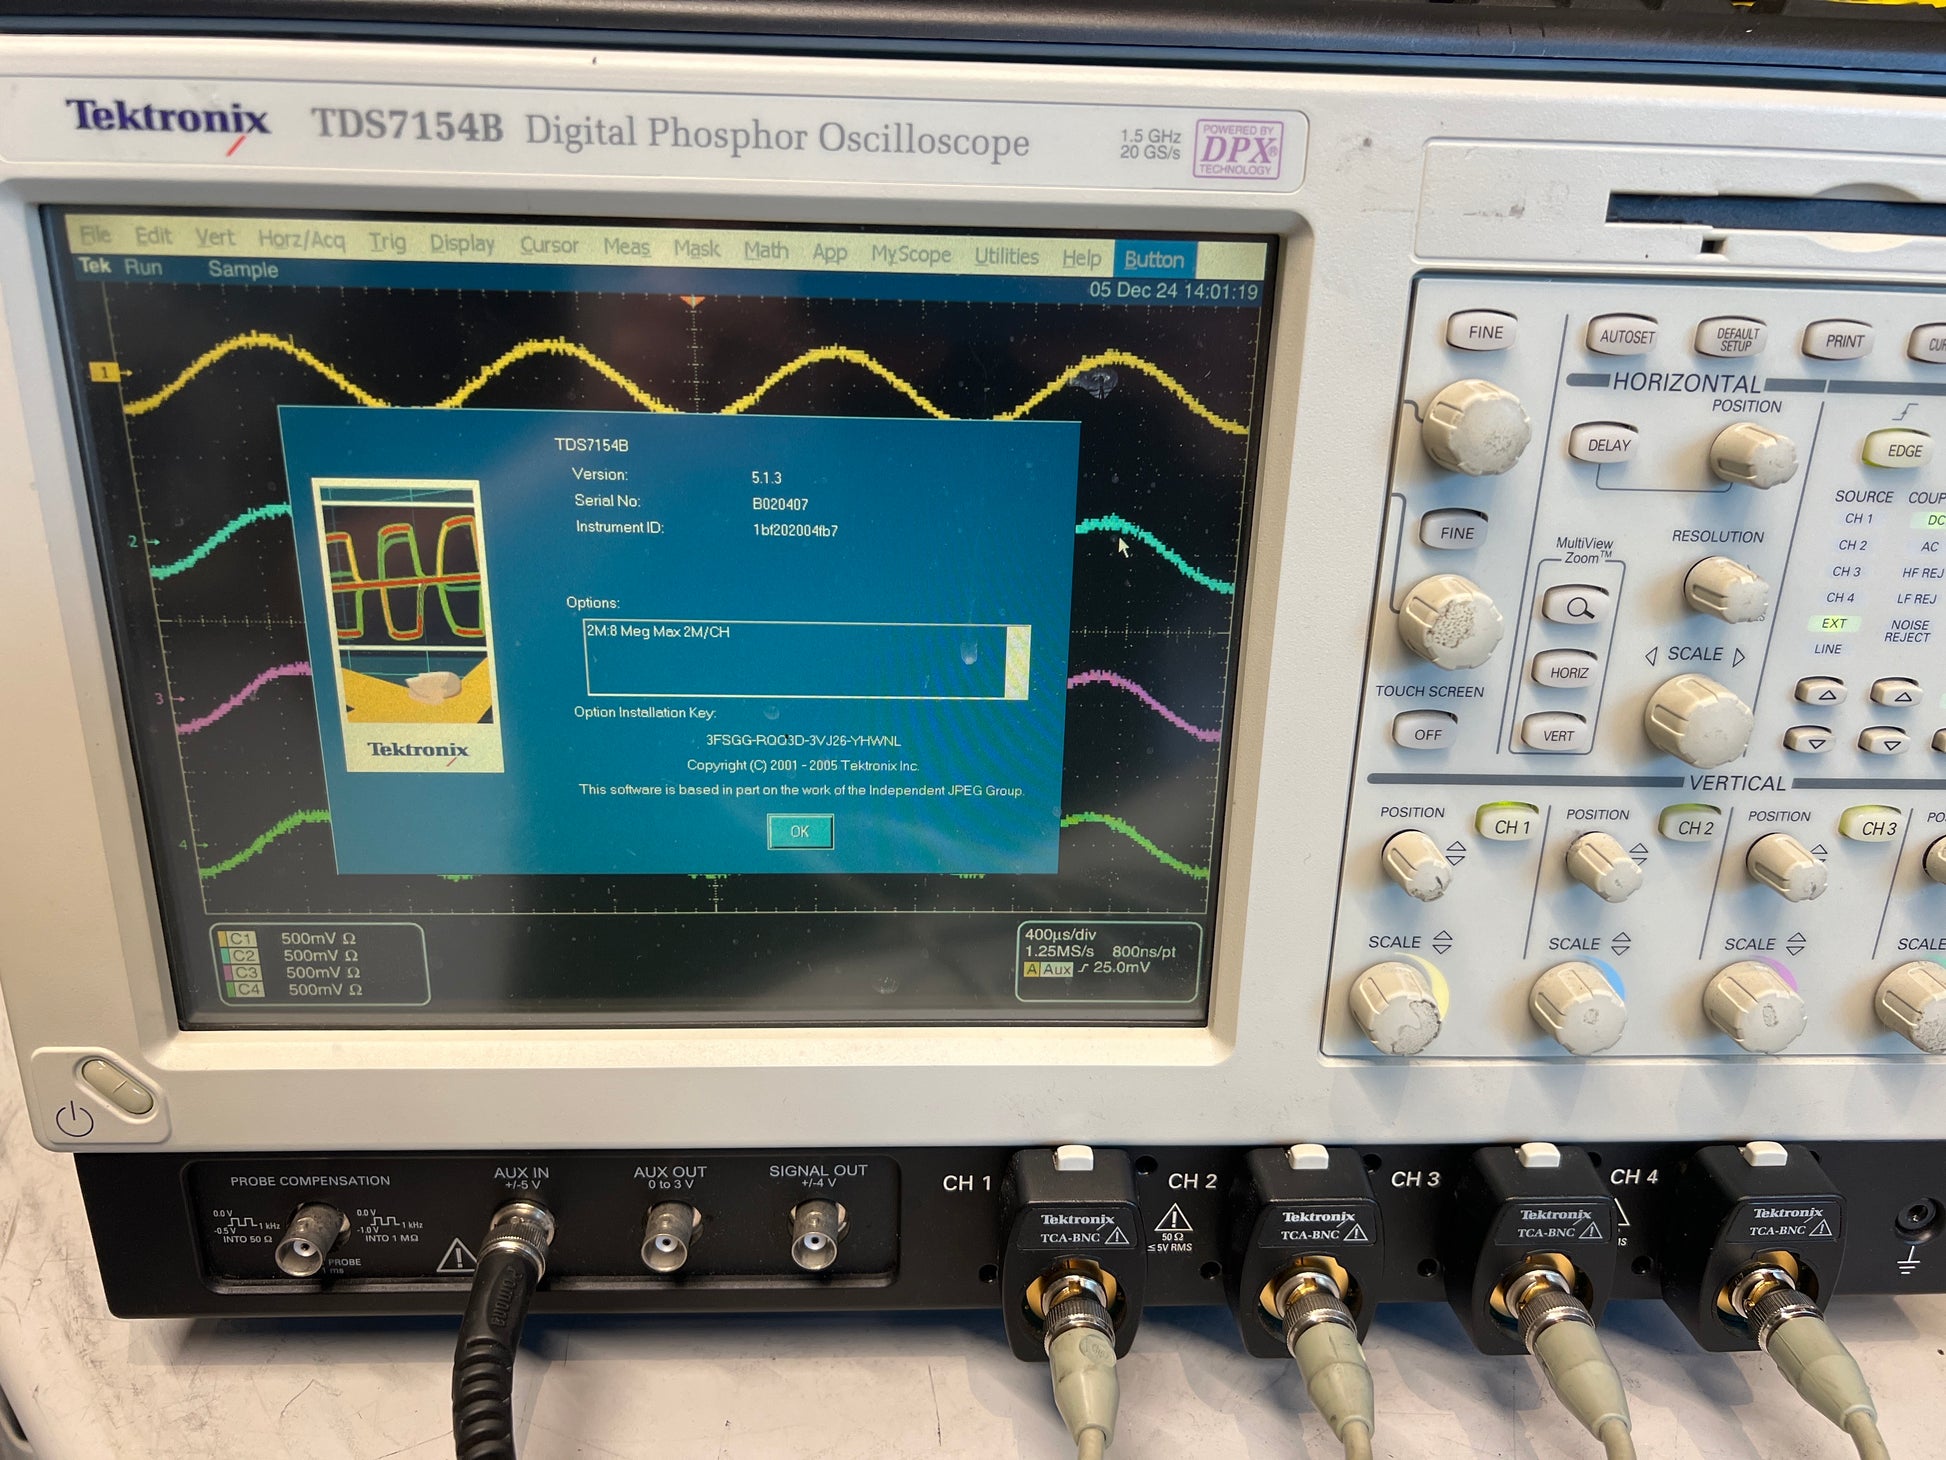The height and width of the screenshot is (1460, 1946).
Task: Open the Meas menu
Action: pyautogui.click(x=626, y=248)
